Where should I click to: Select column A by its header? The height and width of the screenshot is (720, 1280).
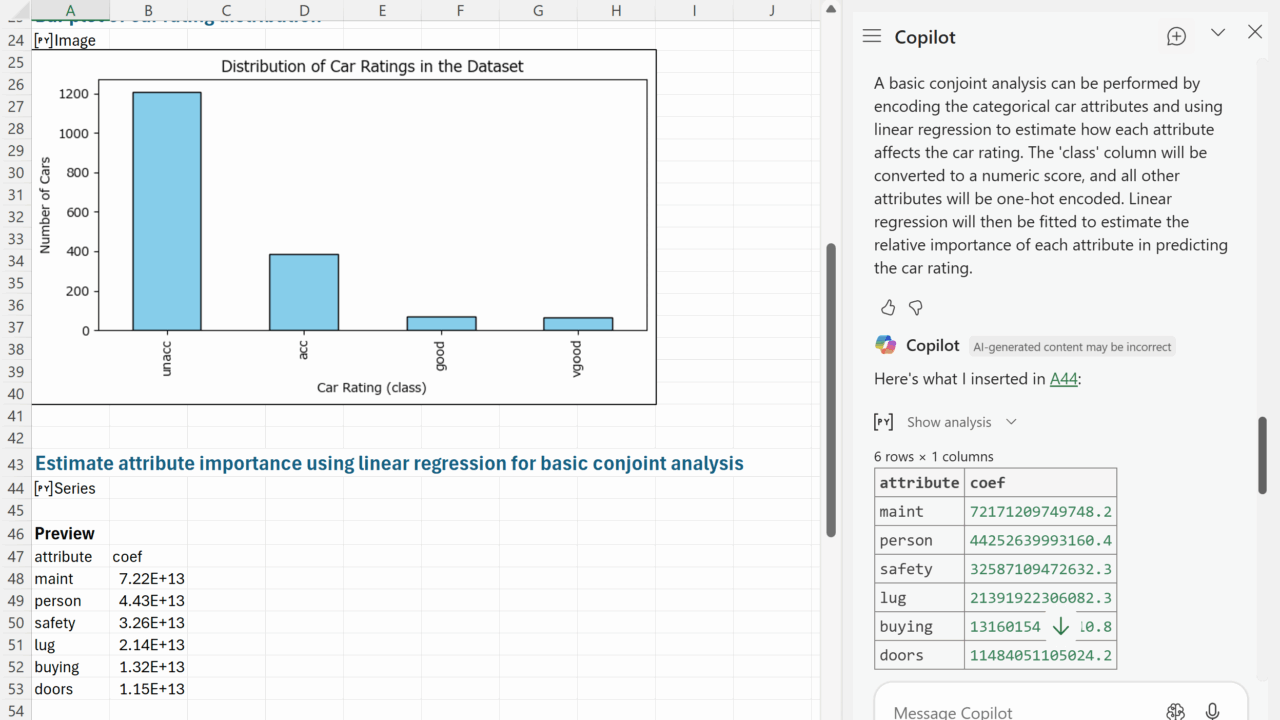[70, 10]
